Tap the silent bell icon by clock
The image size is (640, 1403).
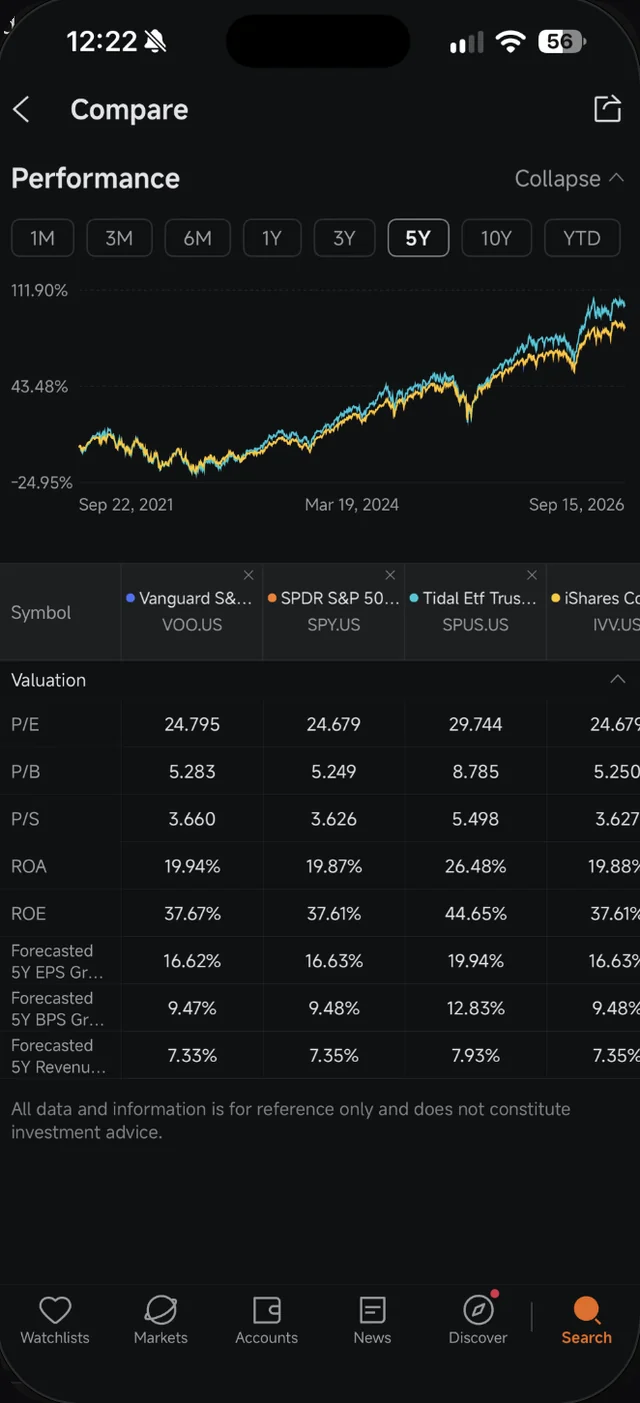point(155,41)
